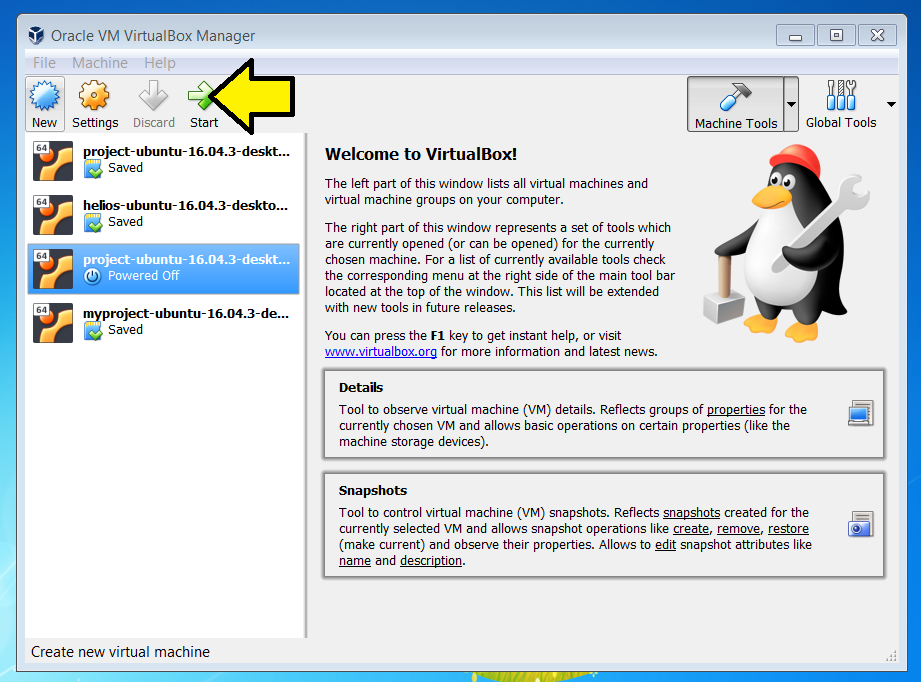Open the Machine menu
This screenshot has width=921, height=682.
(100, 63)
